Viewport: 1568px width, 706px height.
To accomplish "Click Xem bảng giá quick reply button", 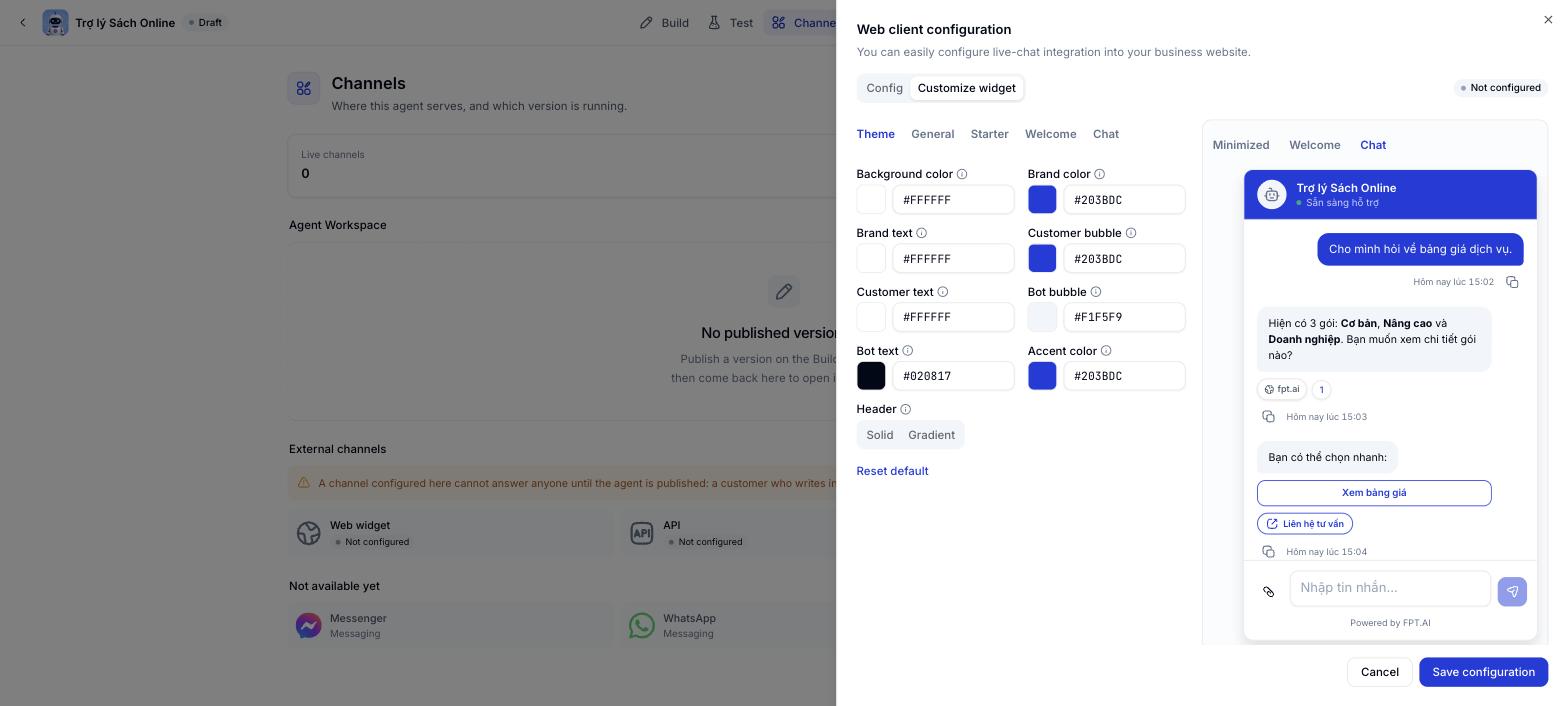I will (x=1374, y=493).
